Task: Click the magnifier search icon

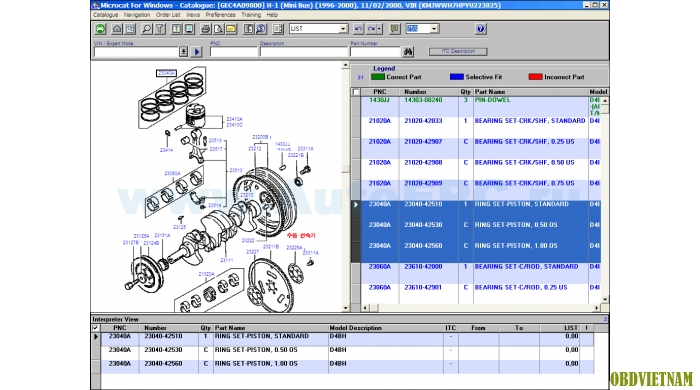Action: (146, 29)
